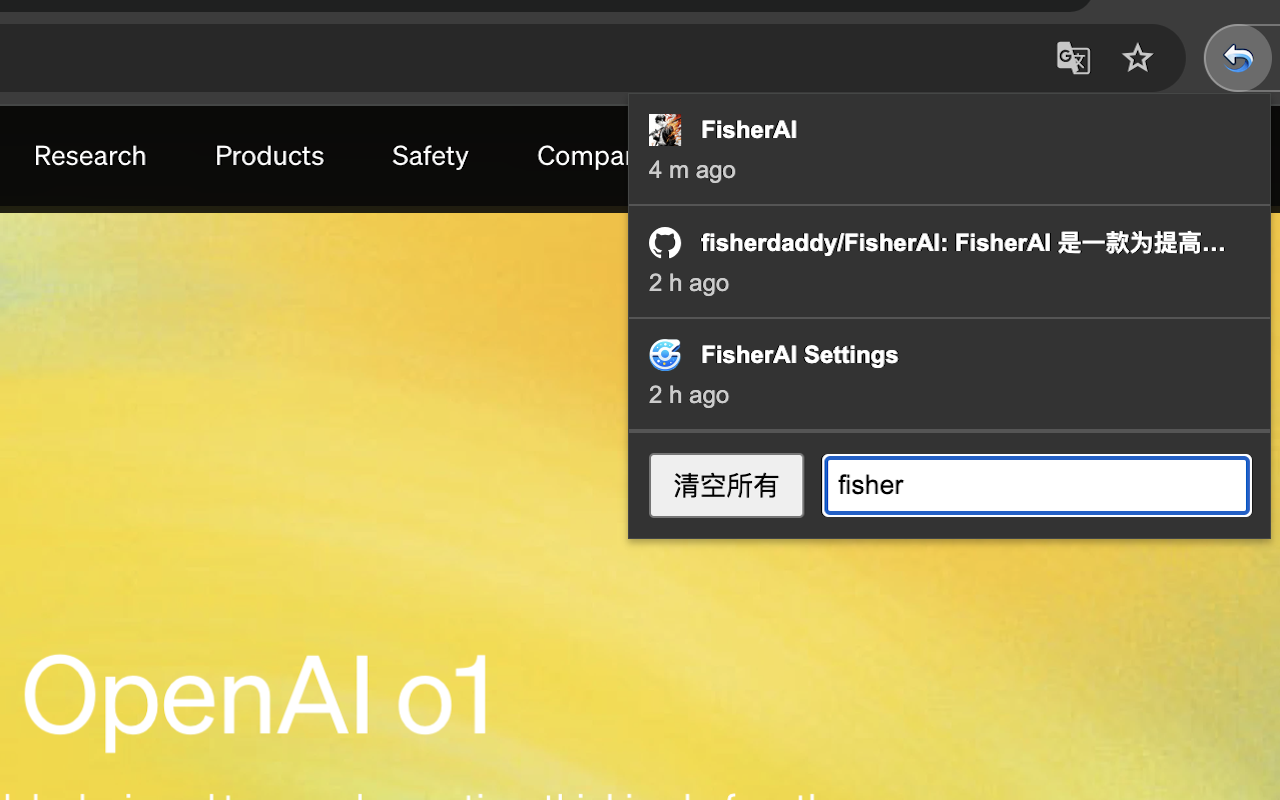Open the Products menu

click(269, 156)
